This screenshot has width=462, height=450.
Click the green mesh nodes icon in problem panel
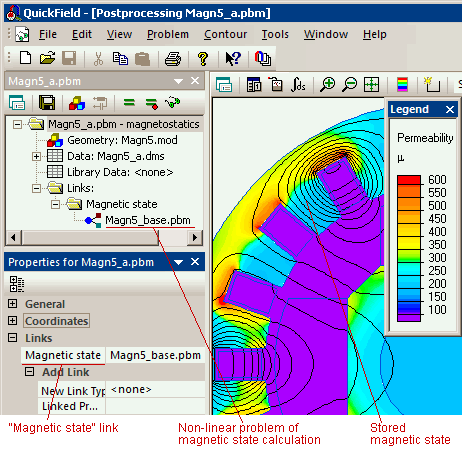click(x=173, y=102)
